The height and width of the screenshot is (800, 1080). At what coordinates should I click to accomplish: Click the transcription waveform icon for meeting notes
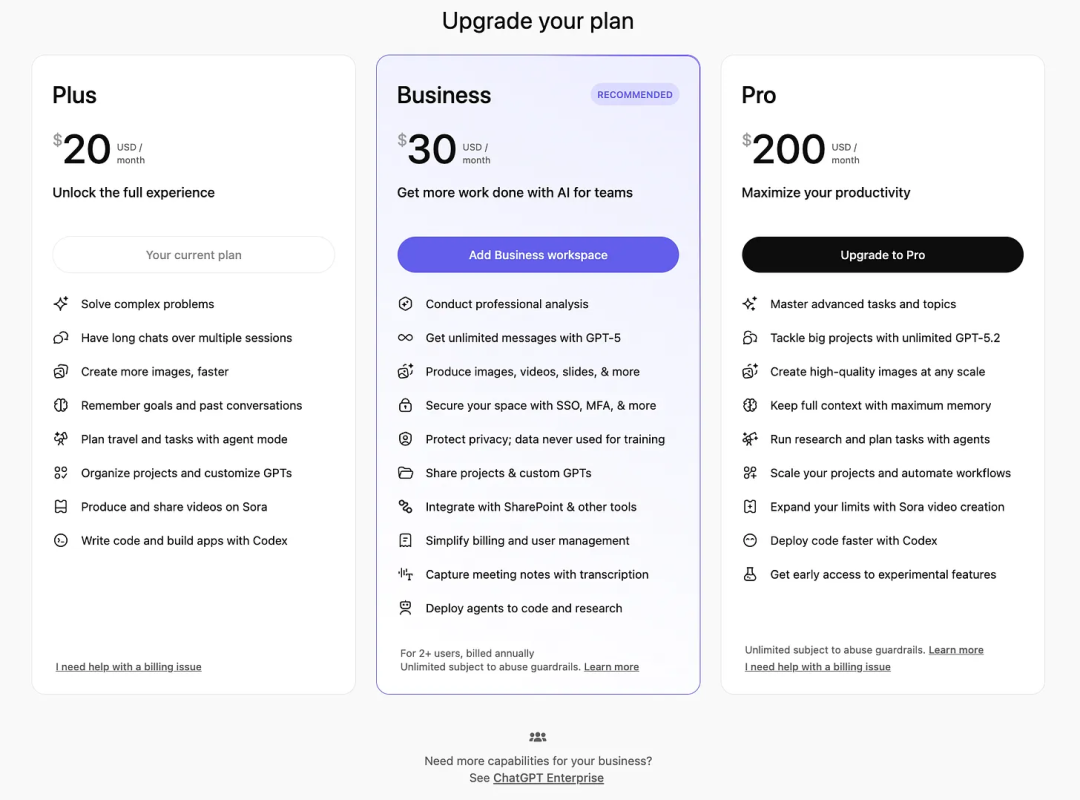(405, 575)
